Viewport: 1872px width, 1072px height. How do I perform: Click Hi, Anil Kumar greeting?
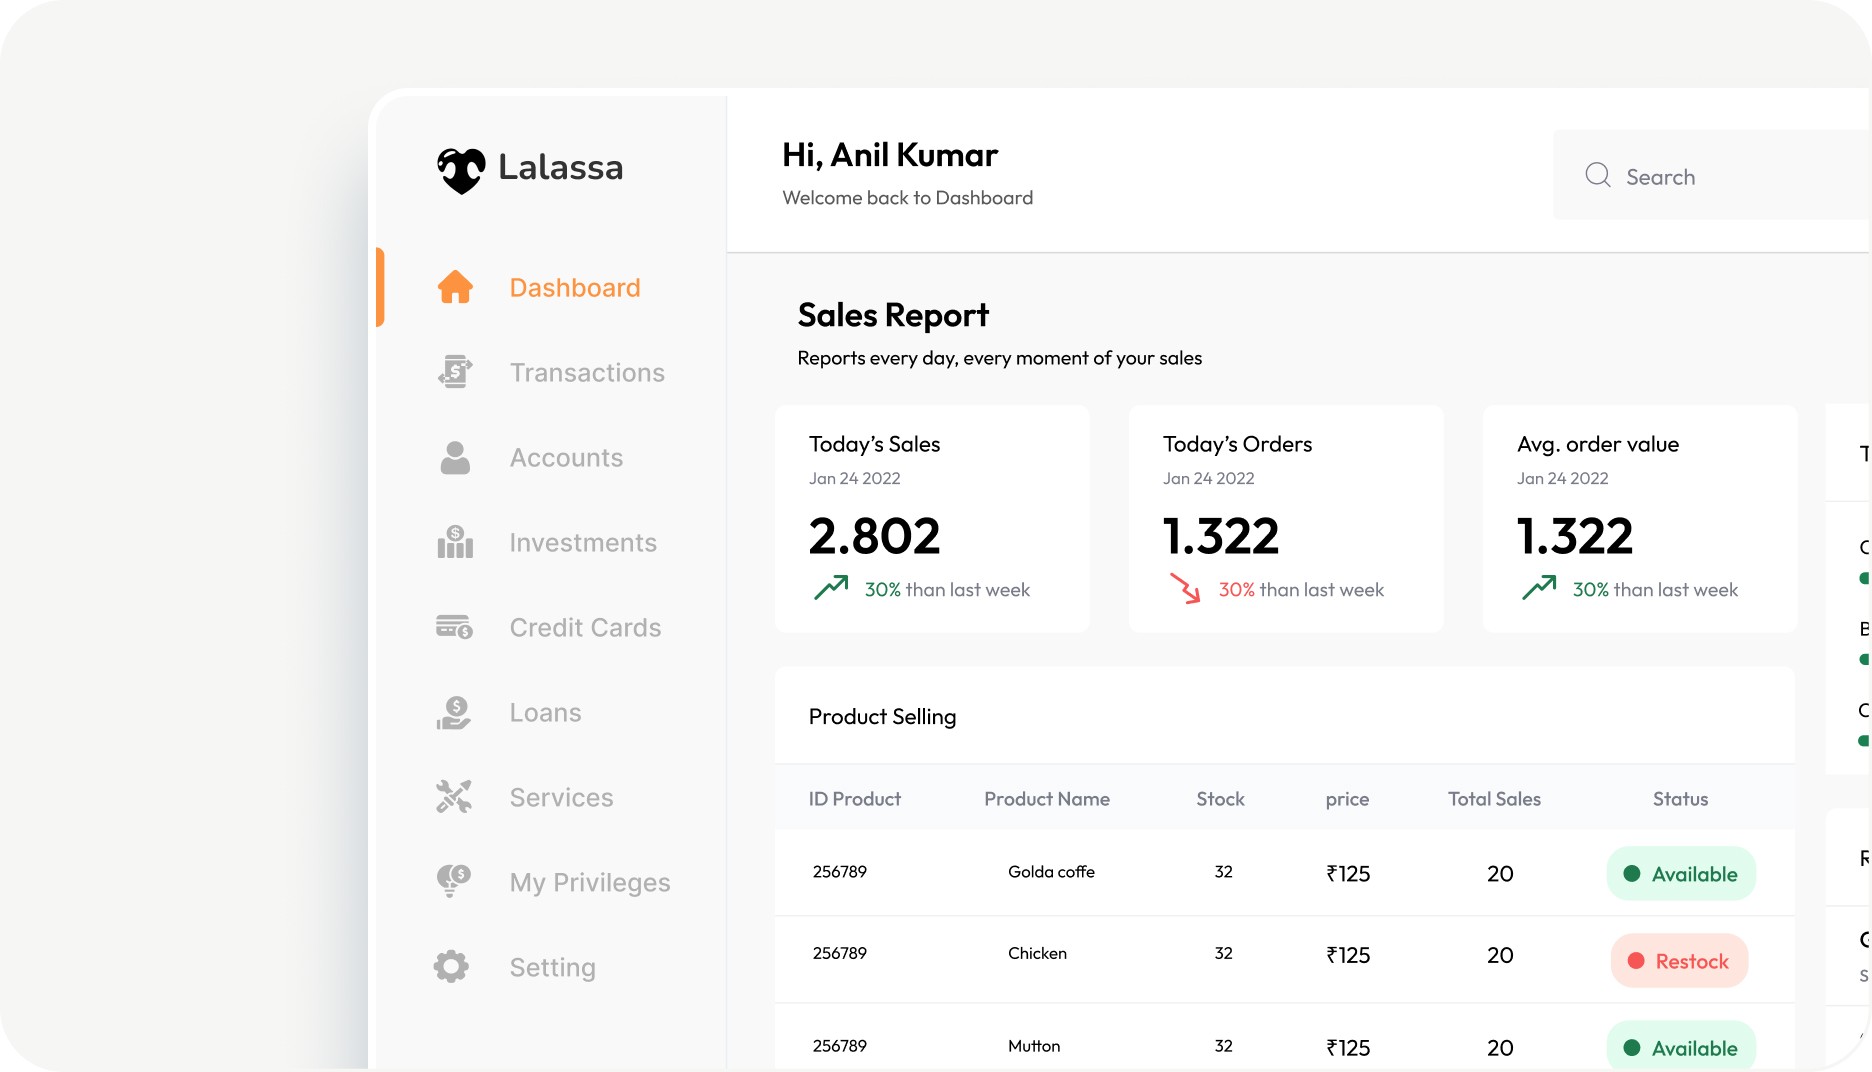(x=890, y=155)
